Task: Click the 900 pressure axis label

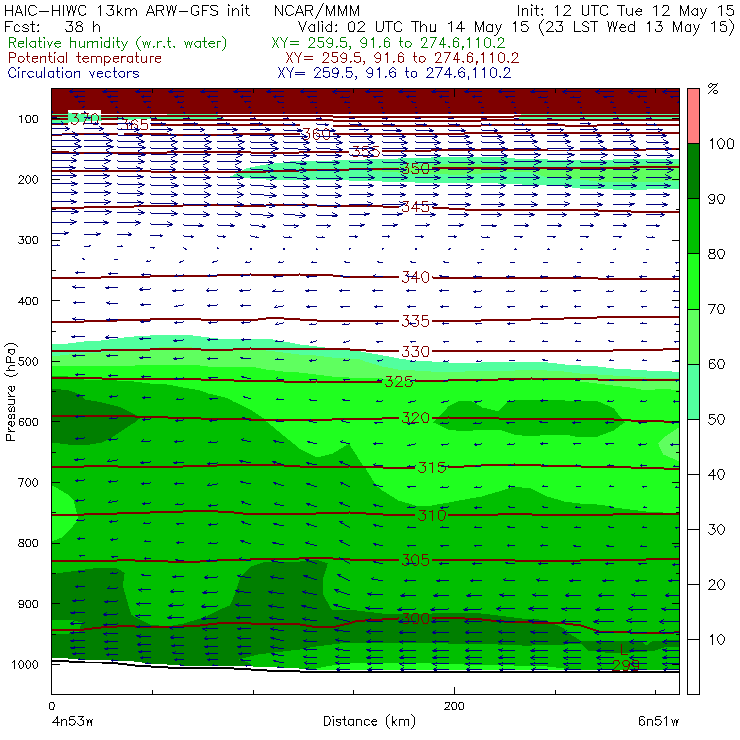Action: 28,604
